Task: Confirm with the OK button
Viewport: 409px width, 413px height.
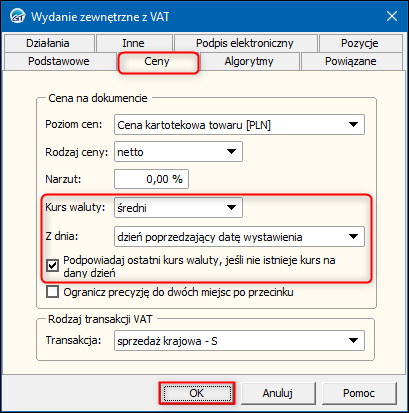Action: [197, 393]
